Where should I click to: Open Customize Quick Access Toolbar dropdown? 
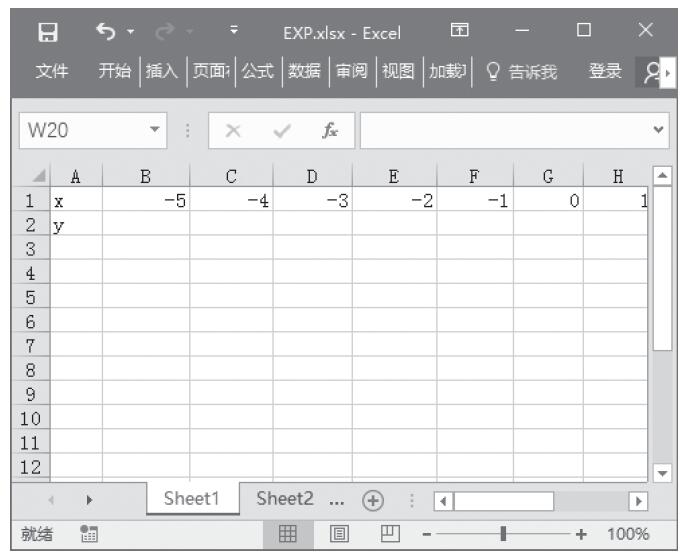click(x=233, y=32)
